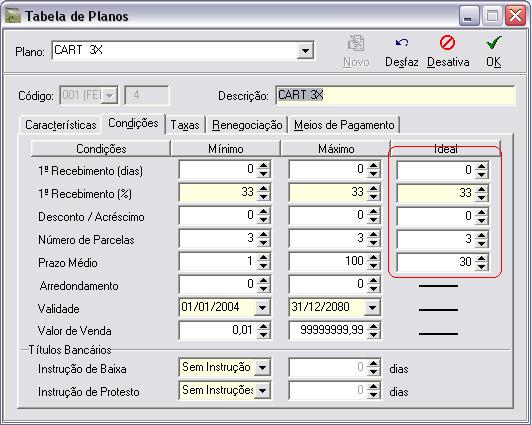The image size is (532, 425).
Task: Minimize the Tabela de Planos window
Action: pos(469,16)
